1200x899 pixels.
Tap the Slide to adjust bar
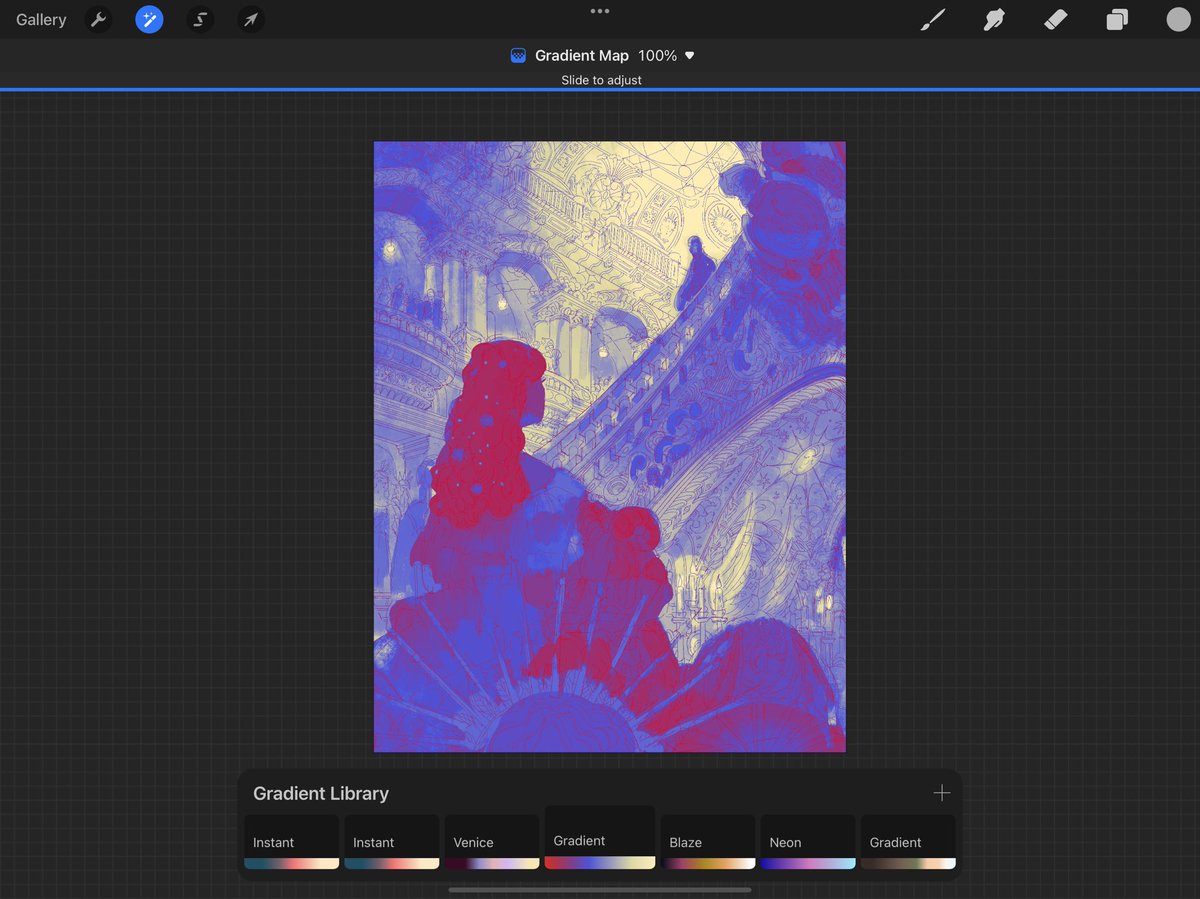600,80
